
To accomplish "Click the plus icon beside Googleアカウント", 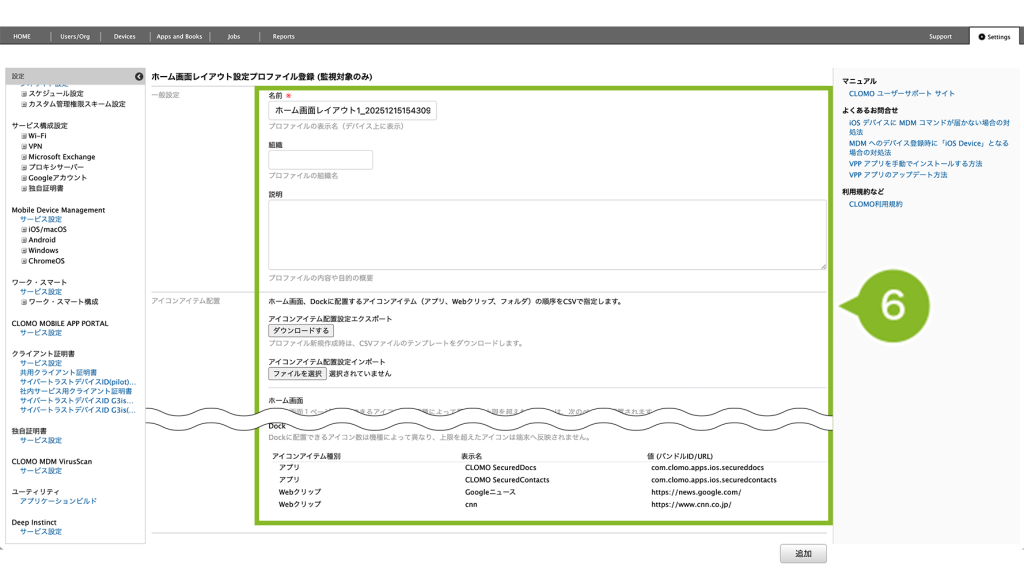I will click(24, 178).
